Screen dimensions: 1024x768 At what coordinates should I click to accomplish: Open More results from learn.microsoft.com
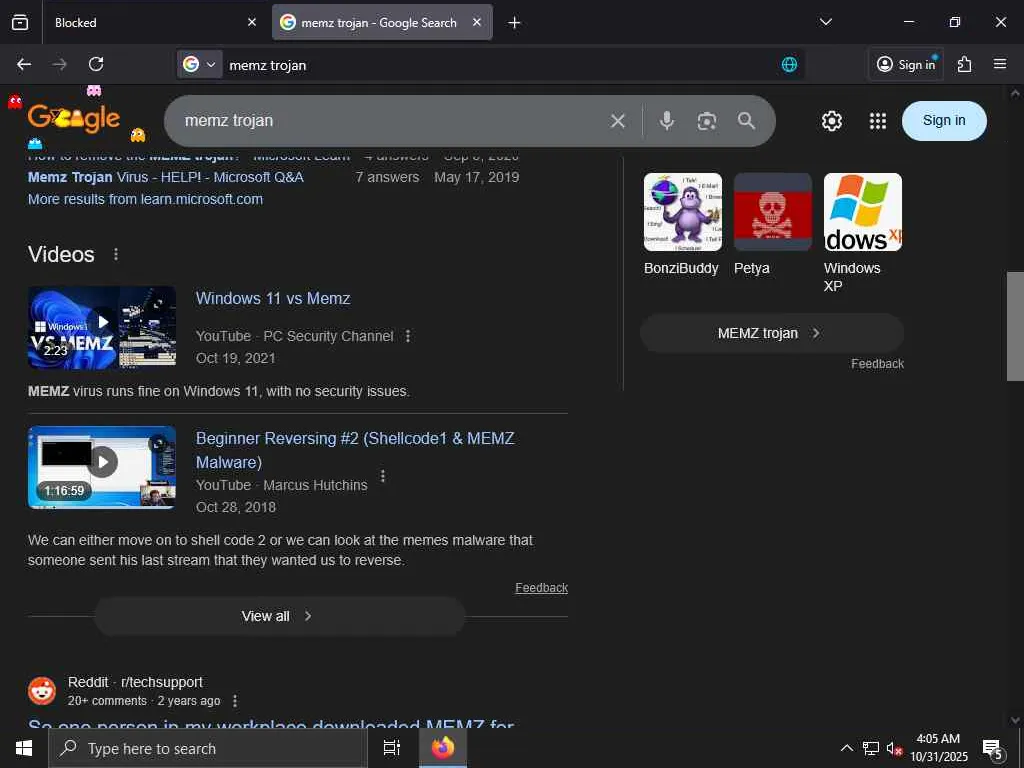click(145, 199)
